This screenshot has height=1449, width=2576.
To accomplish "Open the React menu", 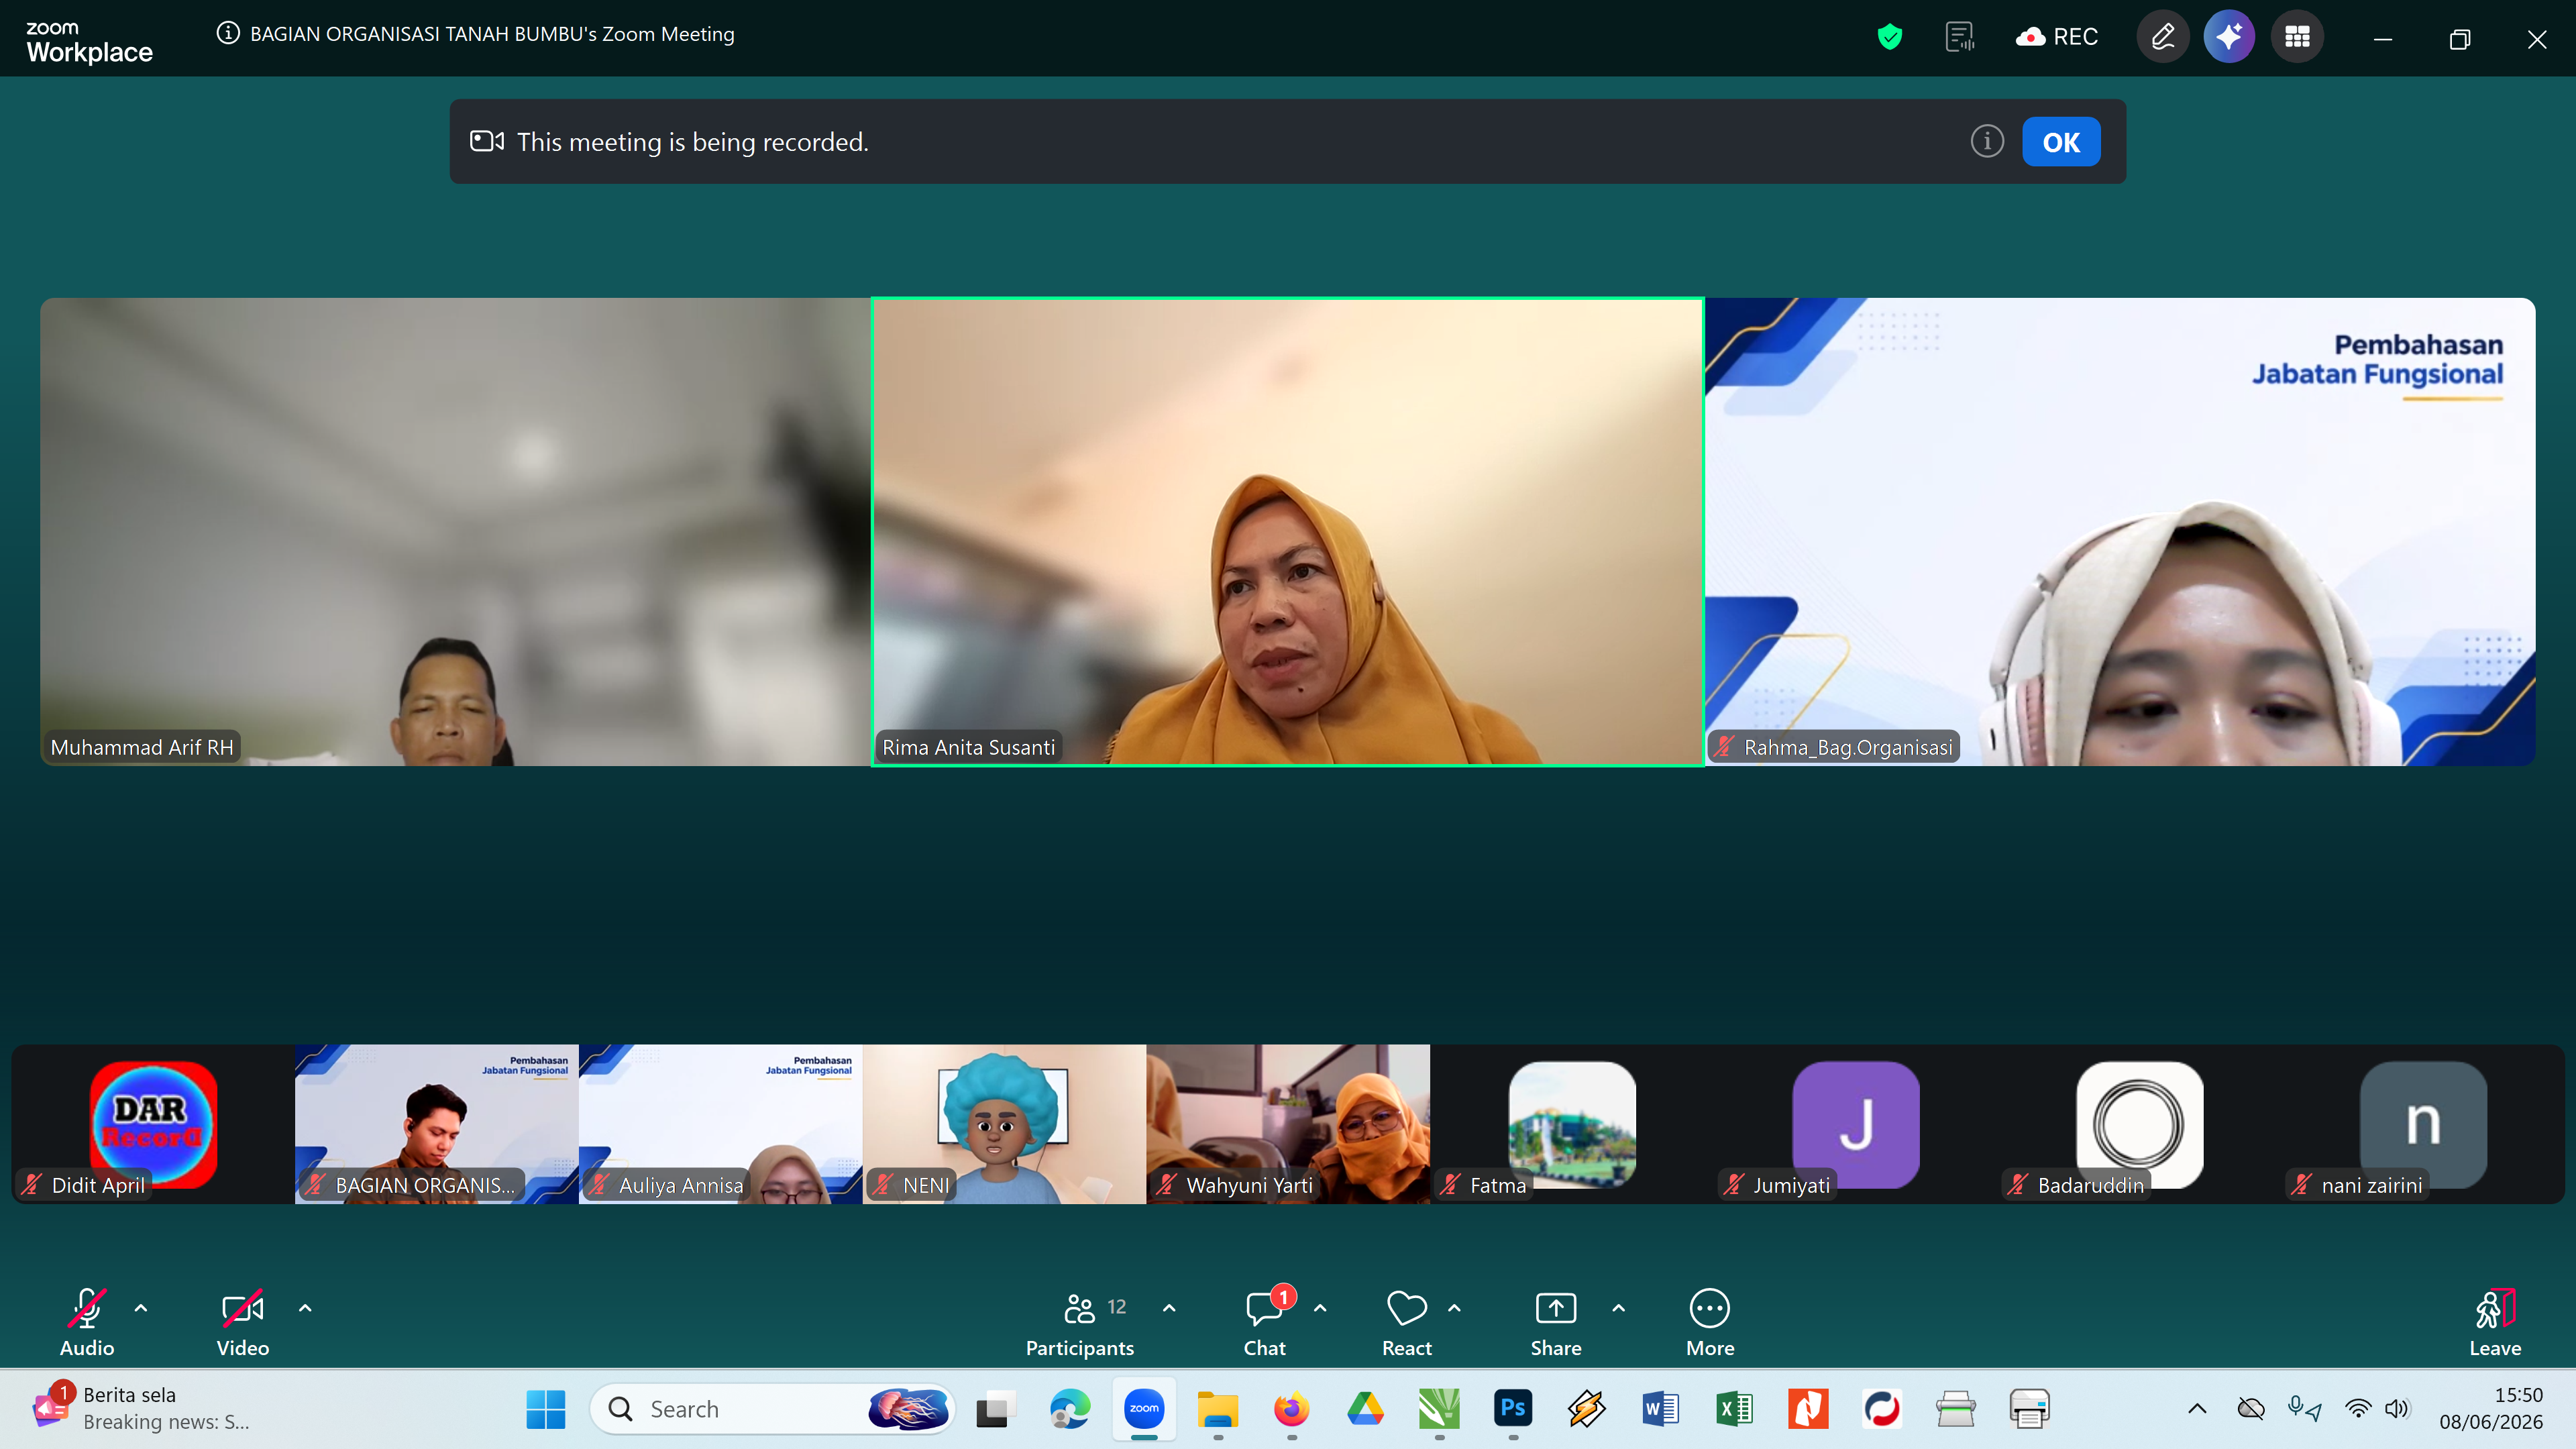I will click(x=1407, y=1321).
